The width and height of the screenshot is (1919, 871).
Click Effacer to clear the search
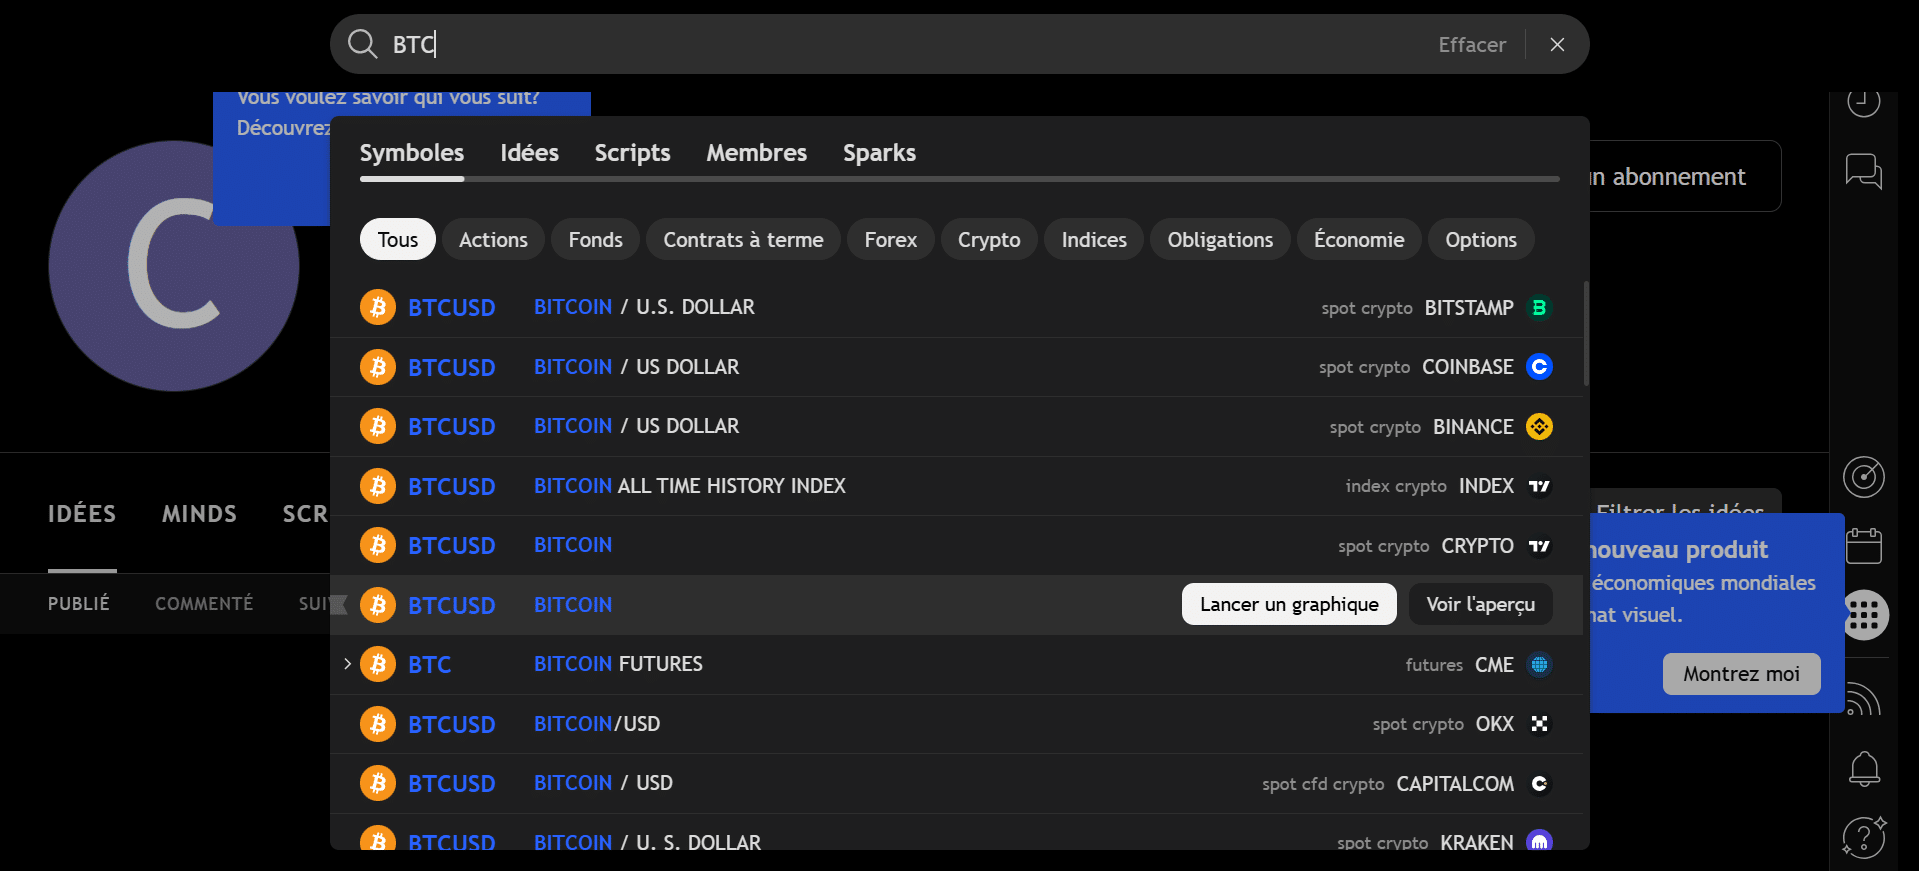[x=1471, y=45]
